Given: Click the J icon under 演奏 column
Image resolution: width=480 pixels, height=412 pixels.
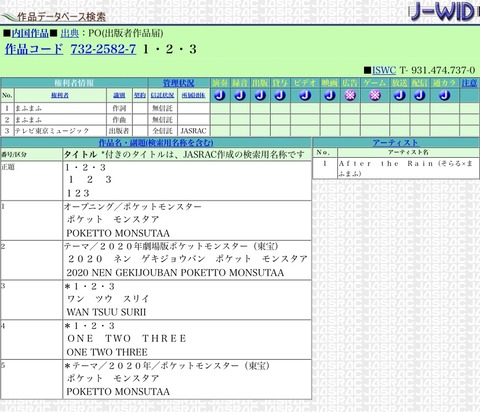Looking at the screenshot, I should click(220, 95).
